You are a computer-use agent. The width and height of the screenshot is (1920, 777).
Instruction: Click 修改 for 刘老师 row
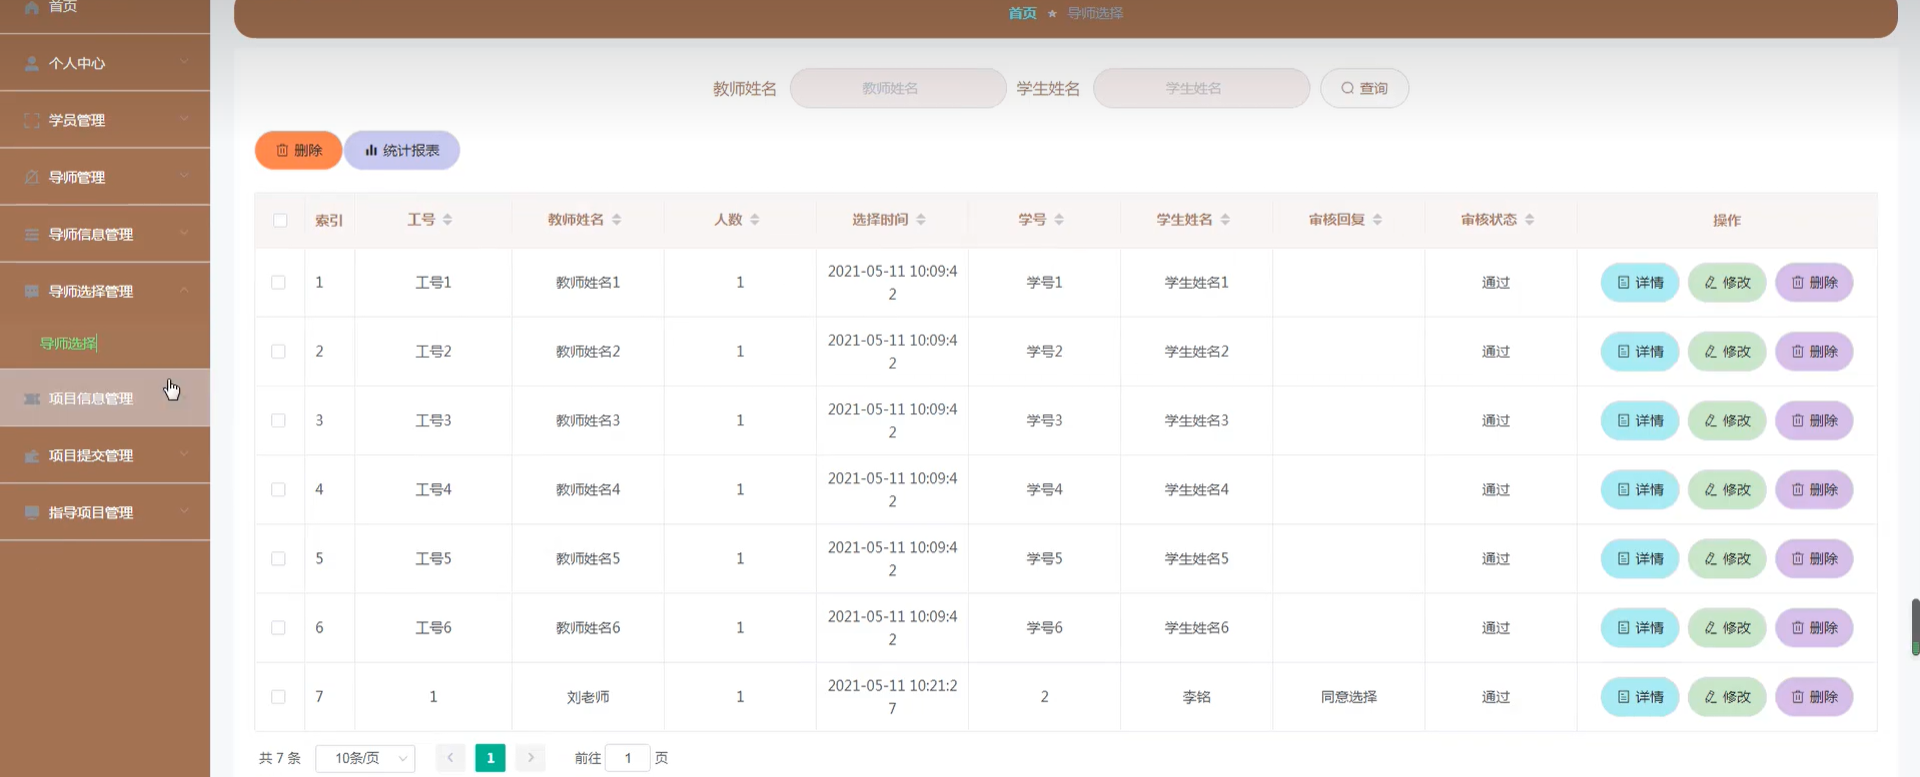click(1727, 697)
